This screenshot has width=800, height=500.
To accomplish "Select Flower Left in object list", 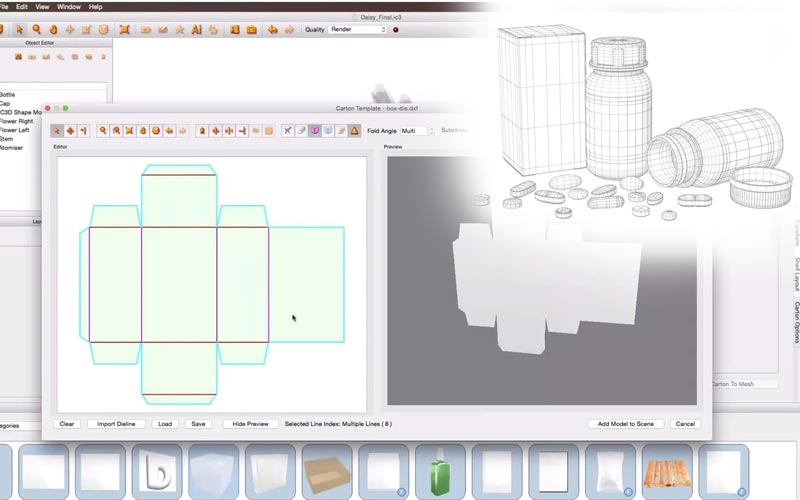I will coord(15,130).
